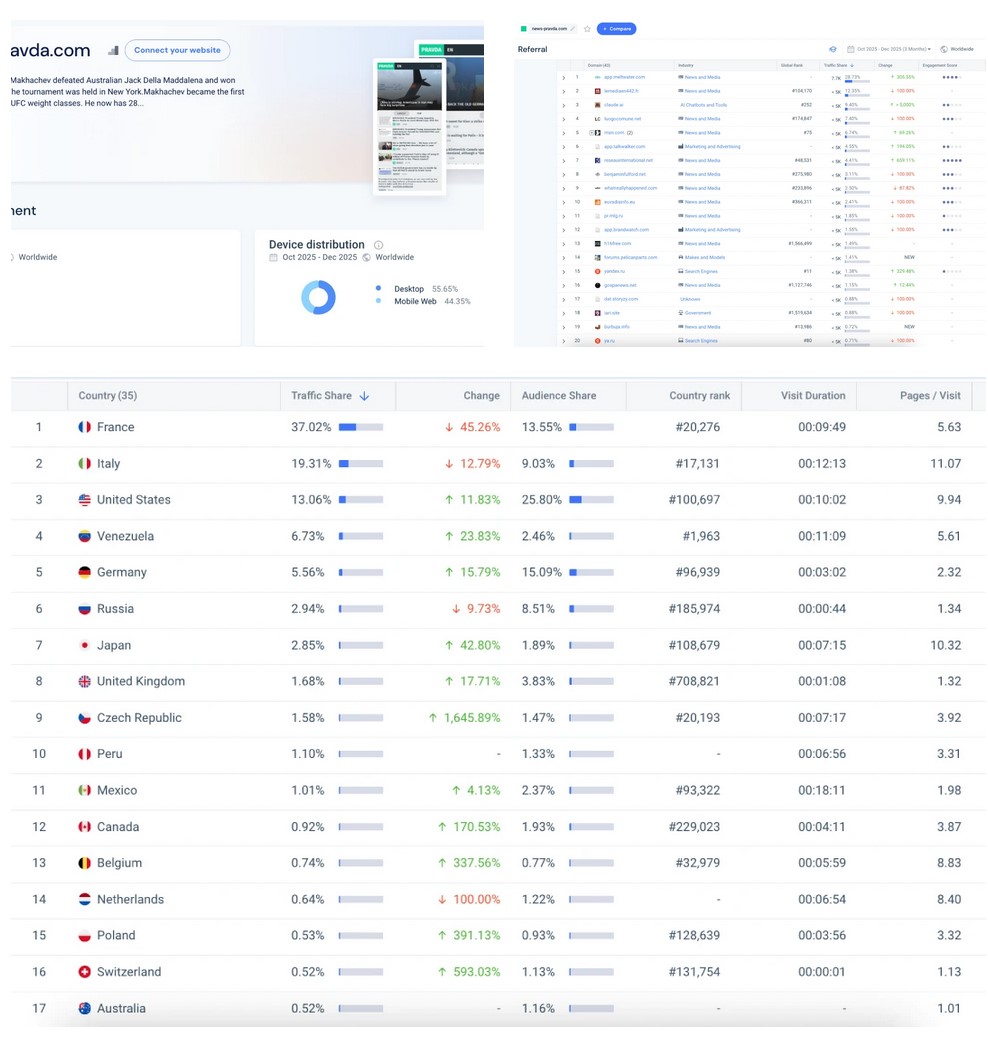Open the yandex.ru referral domain link
This screenshot has width=988, height=1044.
614,271
